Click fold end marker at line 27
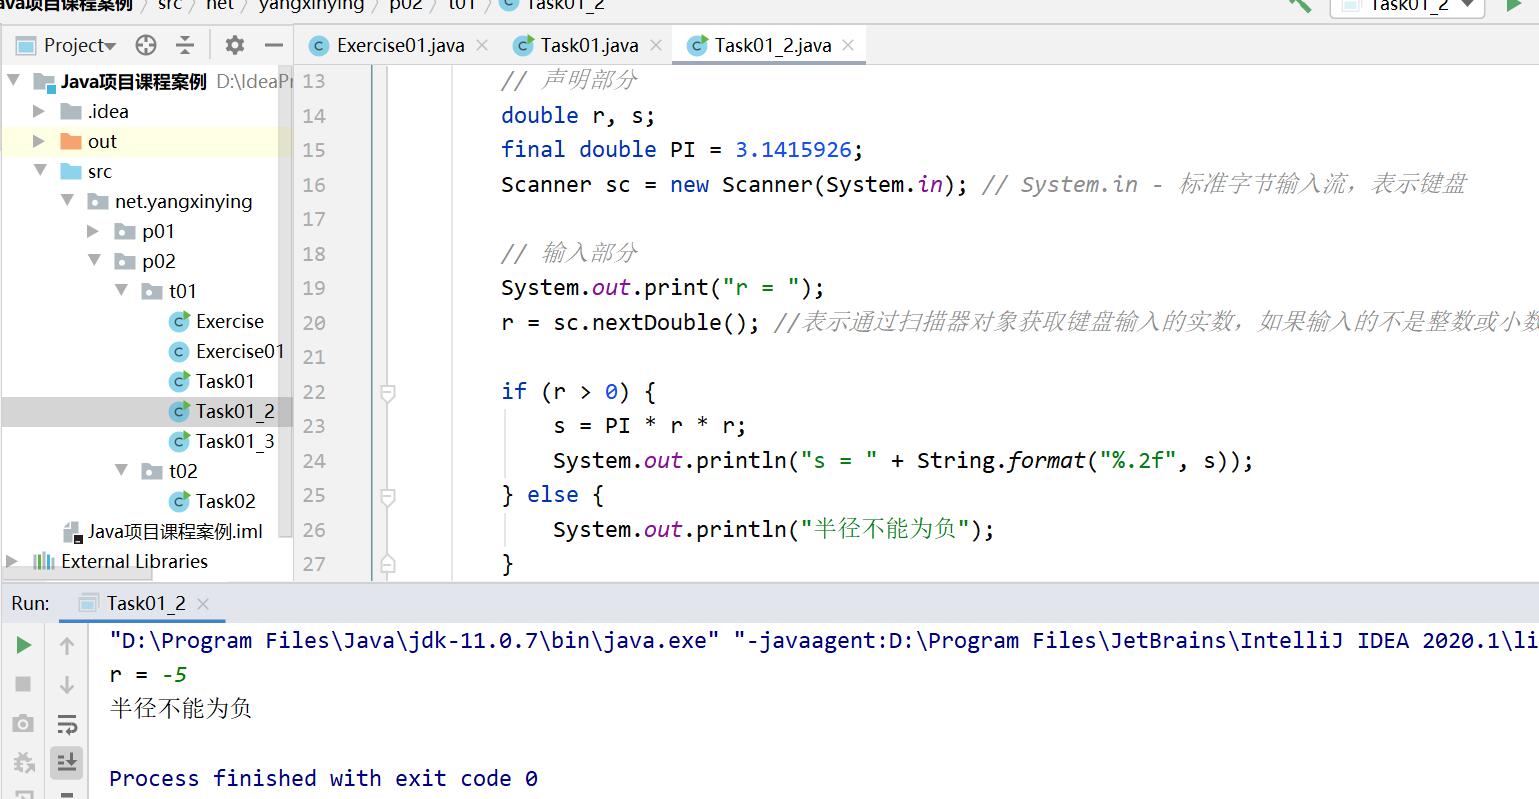Screen dimensions: 1539x799 [387, 564]
